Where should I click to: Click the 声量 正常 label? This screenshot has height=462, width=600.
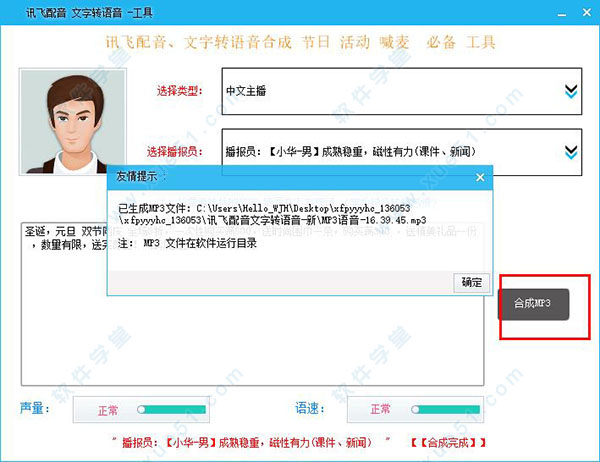pyautogui.click(x=108, y=411)
